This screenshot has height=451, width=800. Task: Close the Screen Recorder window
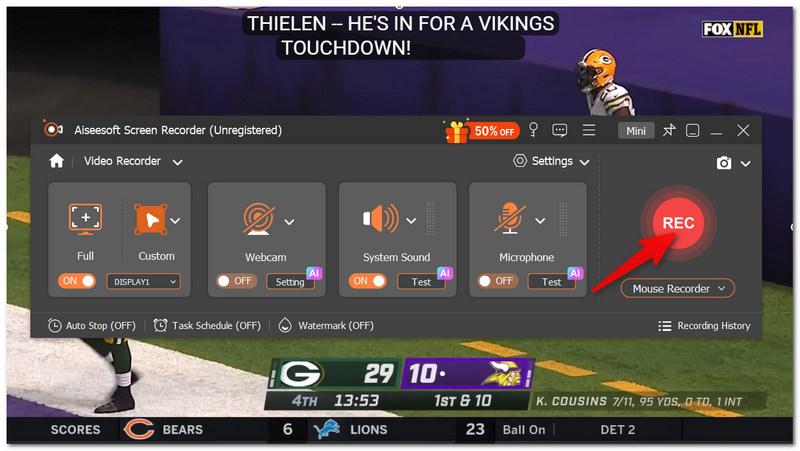[x=743, y=131]
